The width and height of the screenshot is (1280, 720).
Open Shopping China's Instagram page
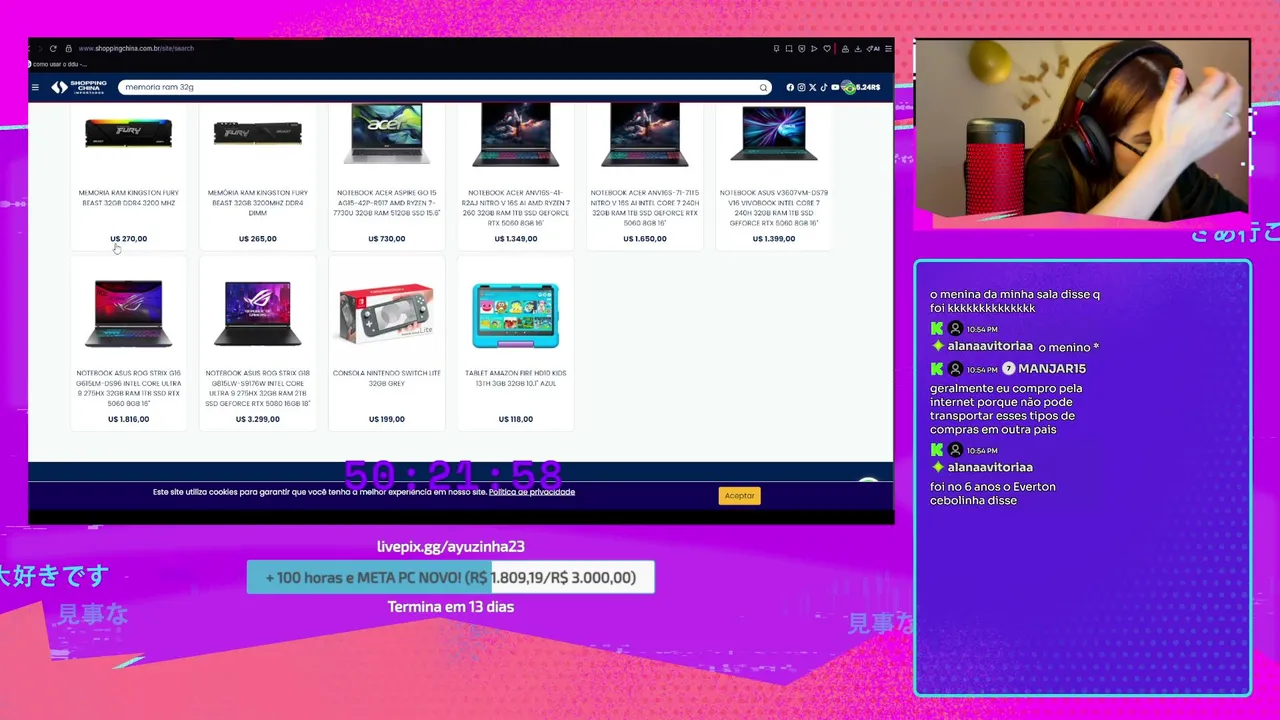(x=801, y=87)
